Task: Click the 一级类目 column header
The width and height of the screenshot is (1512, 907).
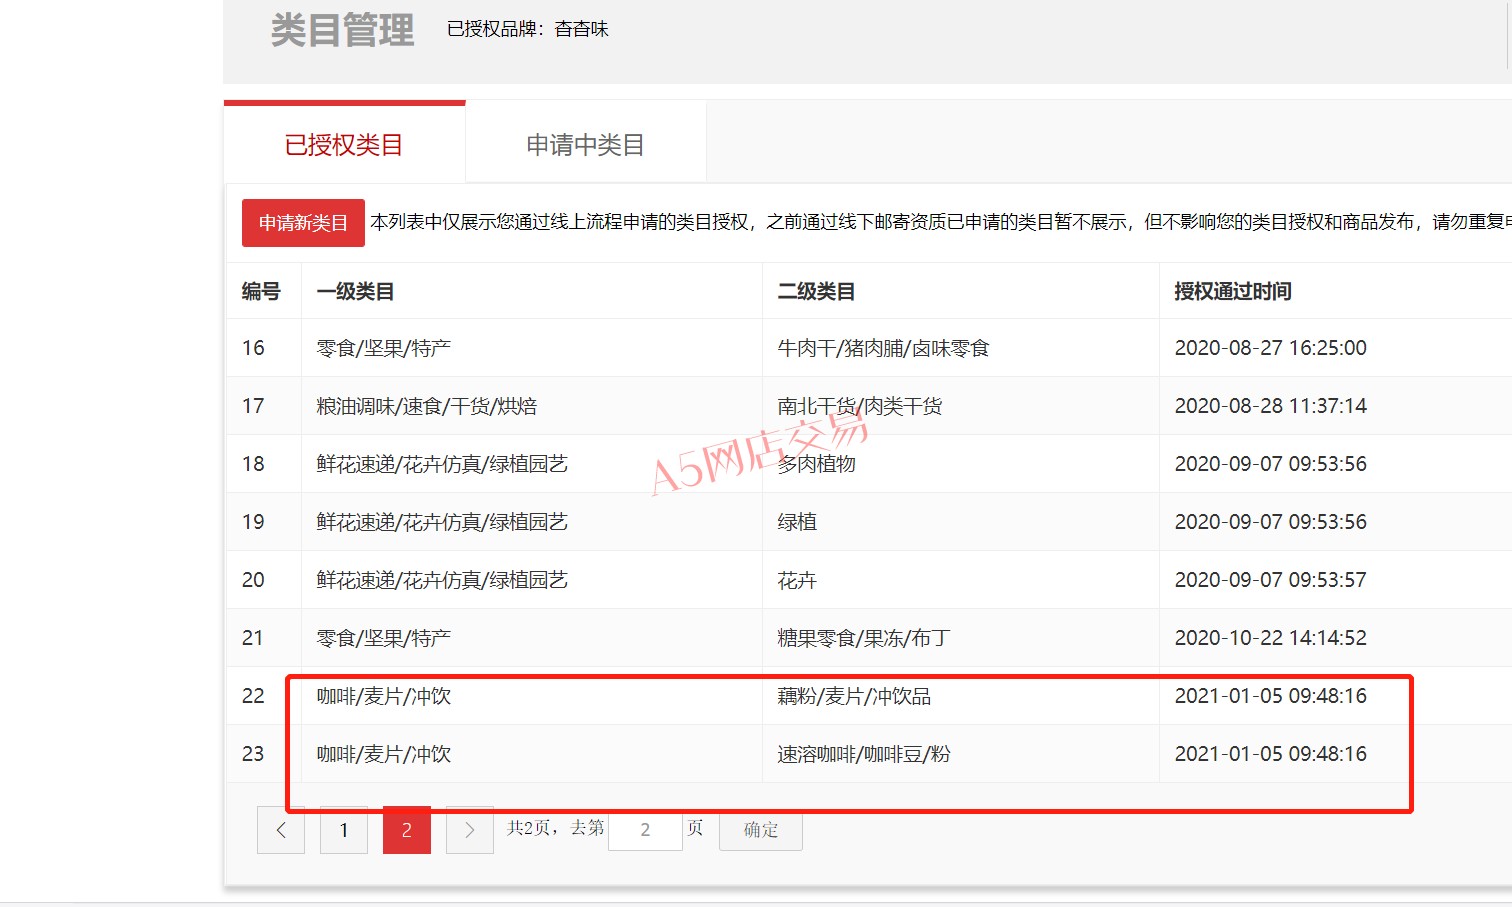Action: click(355, 291)
